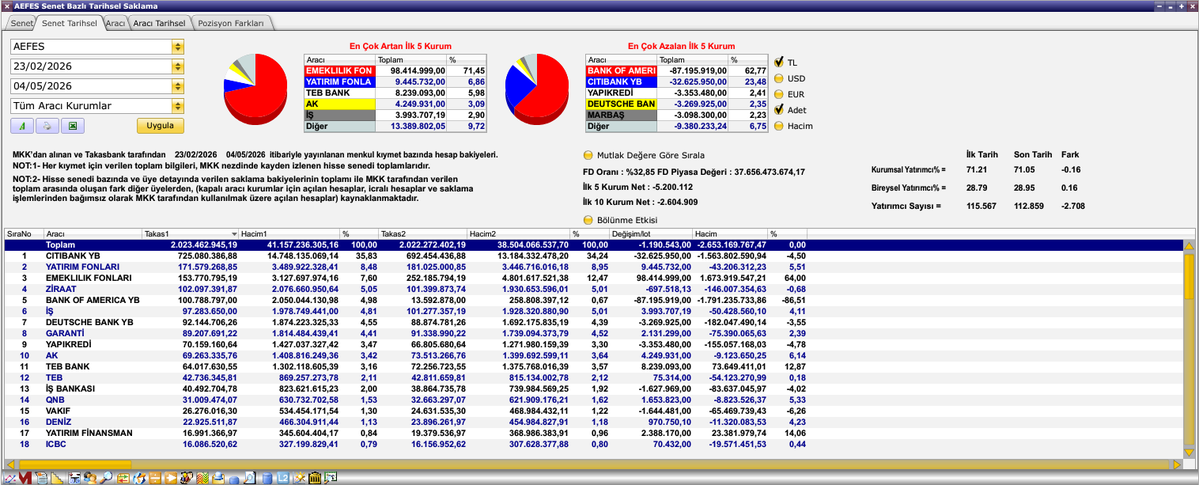Click the green font letter A button

[x=21, y=126]
